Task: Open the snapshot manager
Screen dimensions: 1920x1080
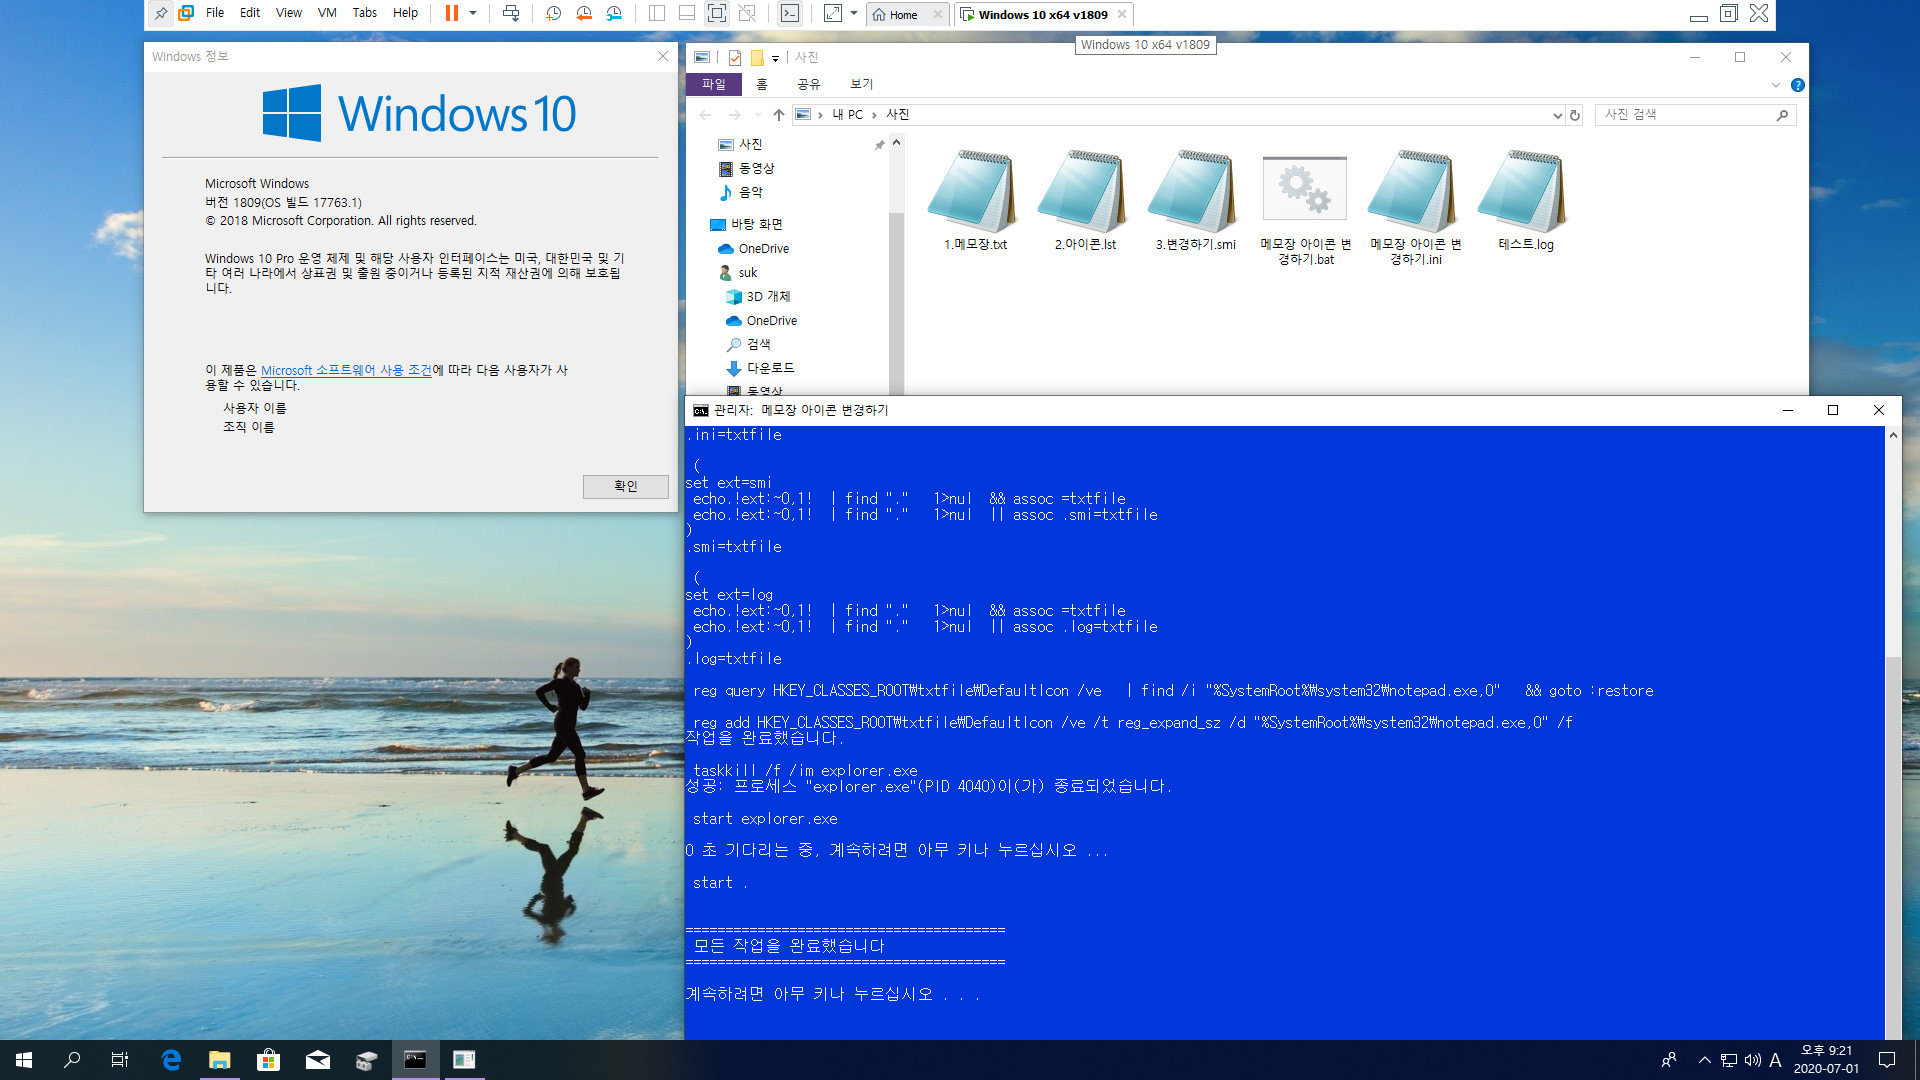Action: [614, 13]
